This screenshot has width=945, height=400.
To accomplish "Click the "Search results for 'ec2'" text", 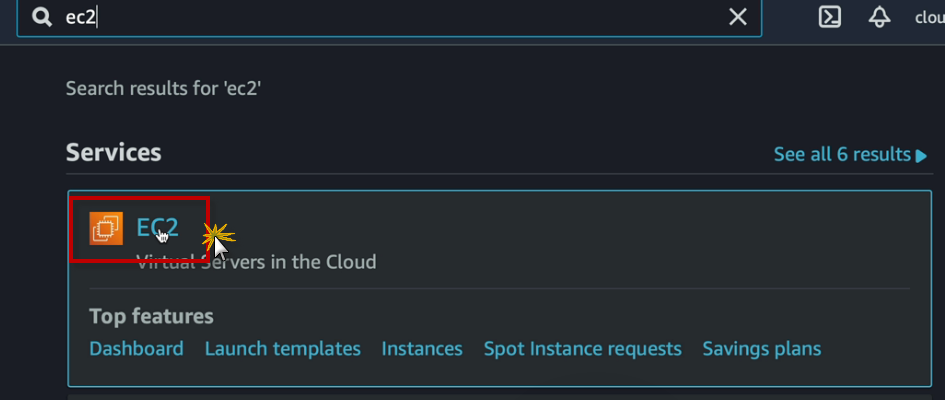I will coord(163,88).
